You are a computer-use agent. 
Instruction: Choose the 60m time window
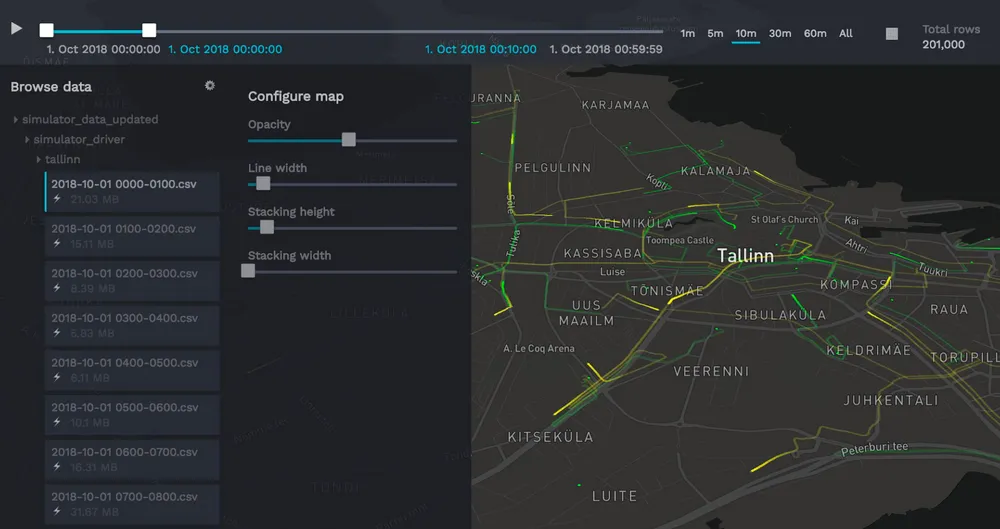815,34
